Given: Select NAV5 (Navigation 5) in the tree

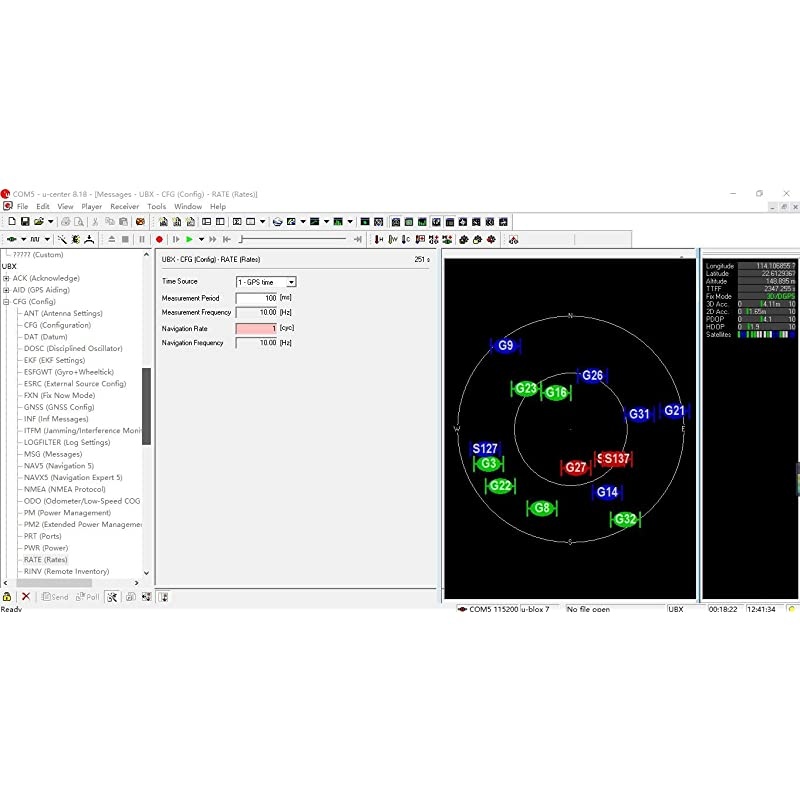Looking at the screenshot, I should 59,466.
